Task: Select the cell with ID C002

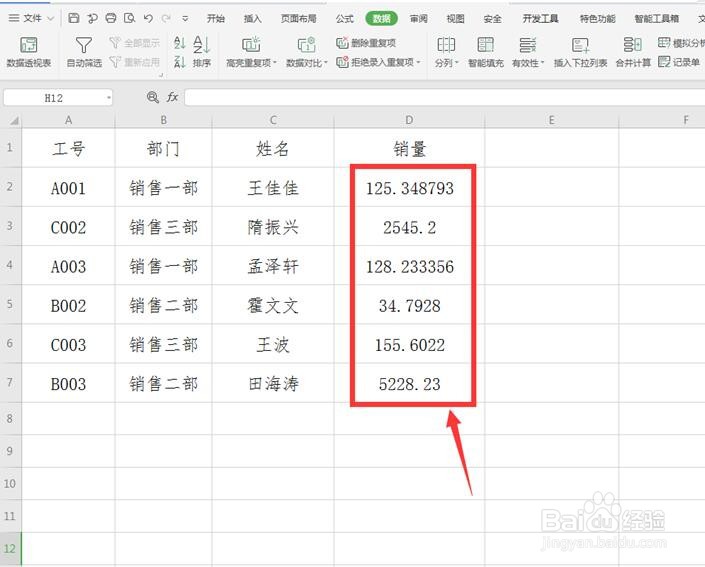Action: coord(68,227)
